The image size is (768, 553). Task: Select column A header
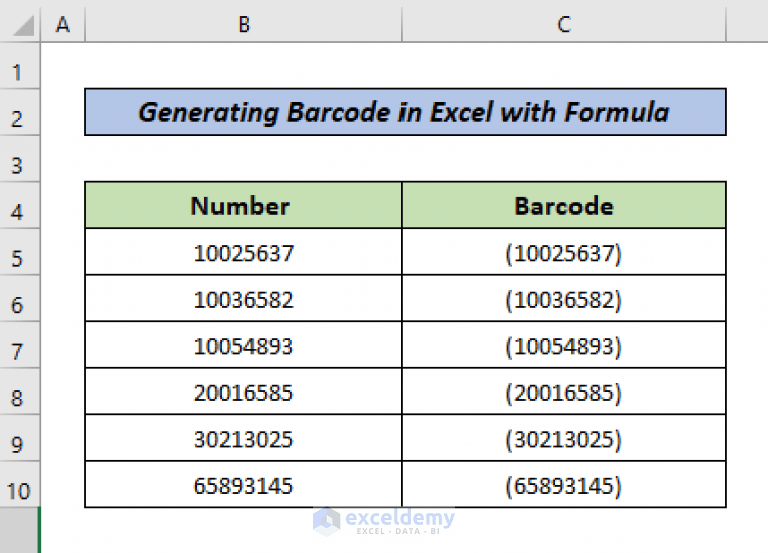tap(63, 24)
